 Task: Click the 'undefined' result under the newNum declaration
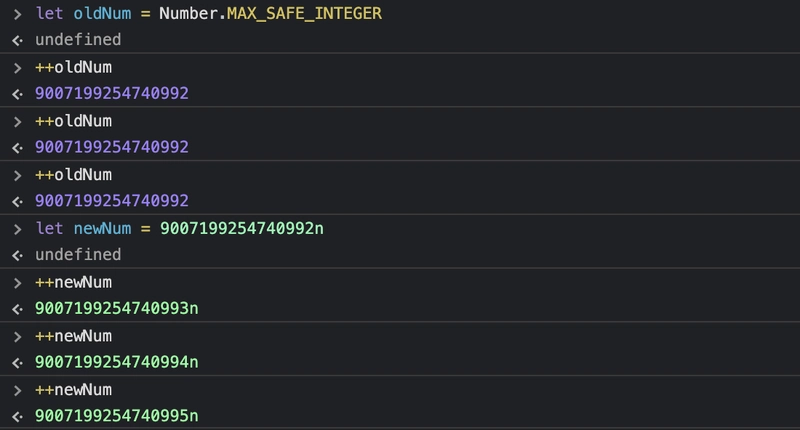coord(78,255)
